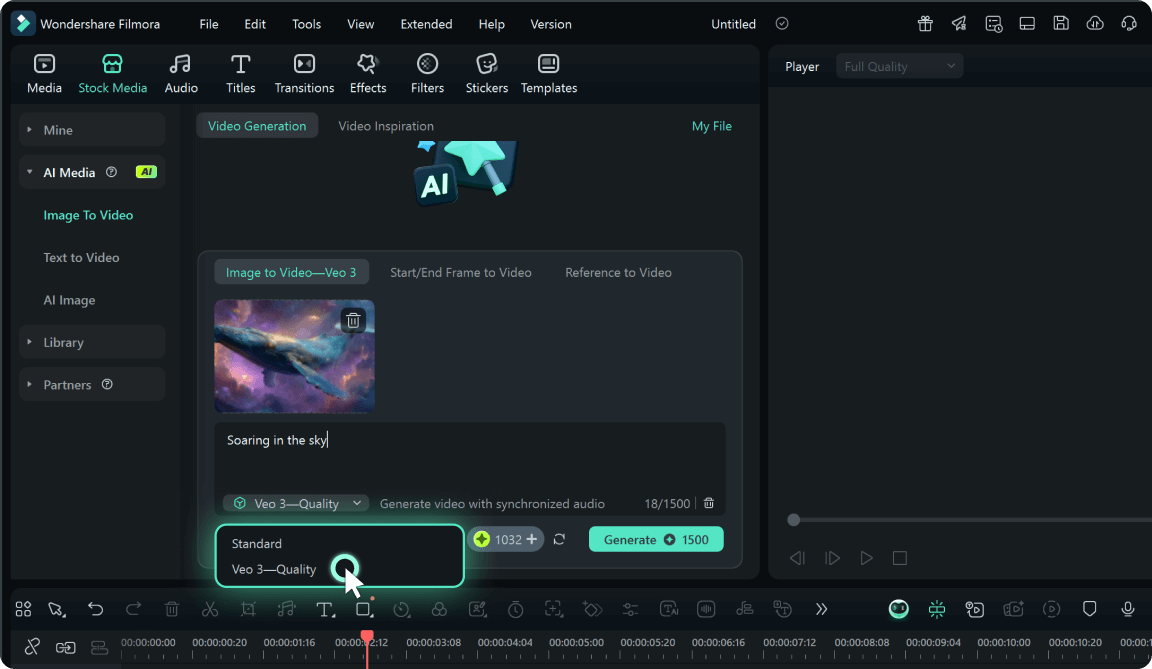1152x669 pixels.
Task: Open the Templates panel
Action: tap(549, 73)
